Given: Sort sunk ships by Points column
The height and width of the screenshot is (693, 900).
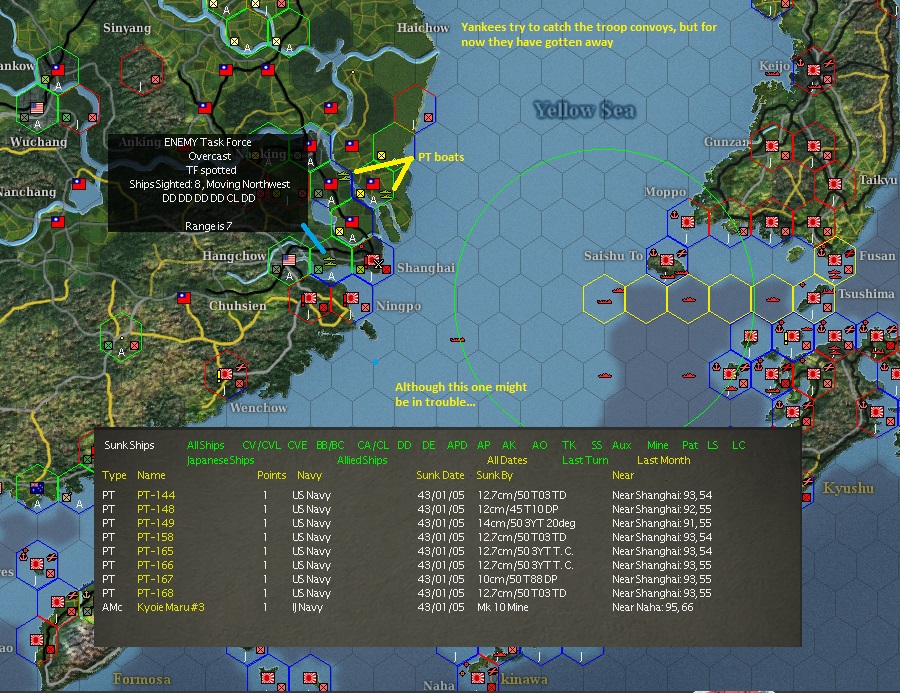Looking at the screenshot, I should 271,475.
